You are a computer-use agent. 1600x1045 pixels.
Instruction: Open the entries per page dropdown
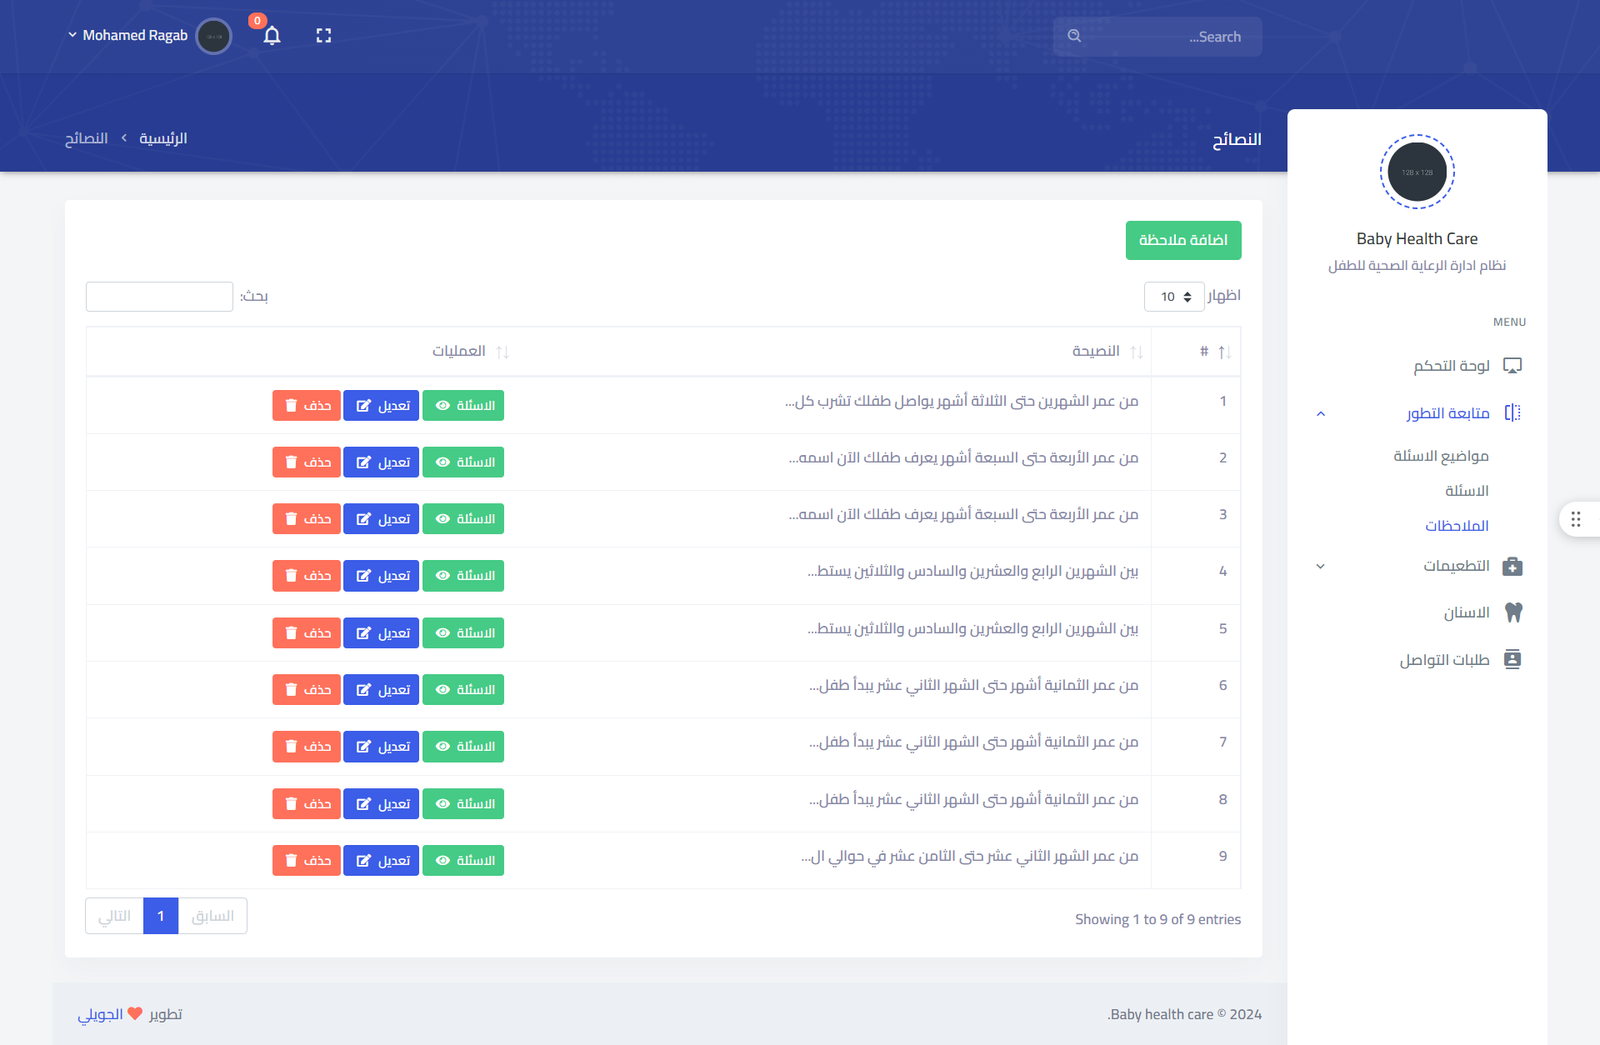[1174, 297]
